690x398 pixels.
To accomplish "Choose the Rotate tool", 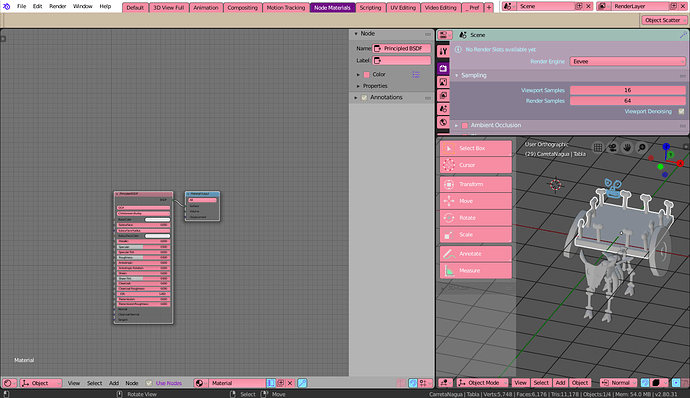I will 476,218.
